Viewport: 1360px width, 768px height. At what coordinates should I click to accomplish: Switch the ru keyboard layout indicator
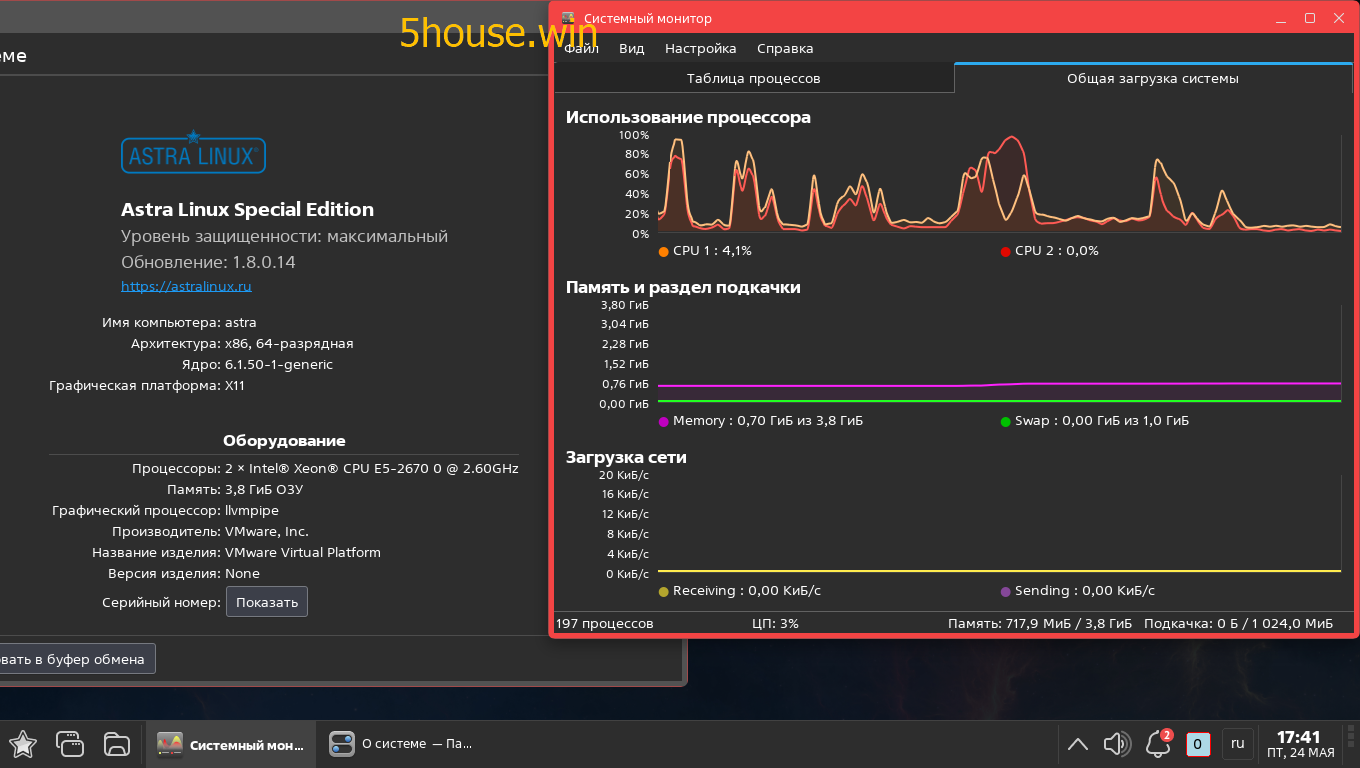(x=1238, y=744)
